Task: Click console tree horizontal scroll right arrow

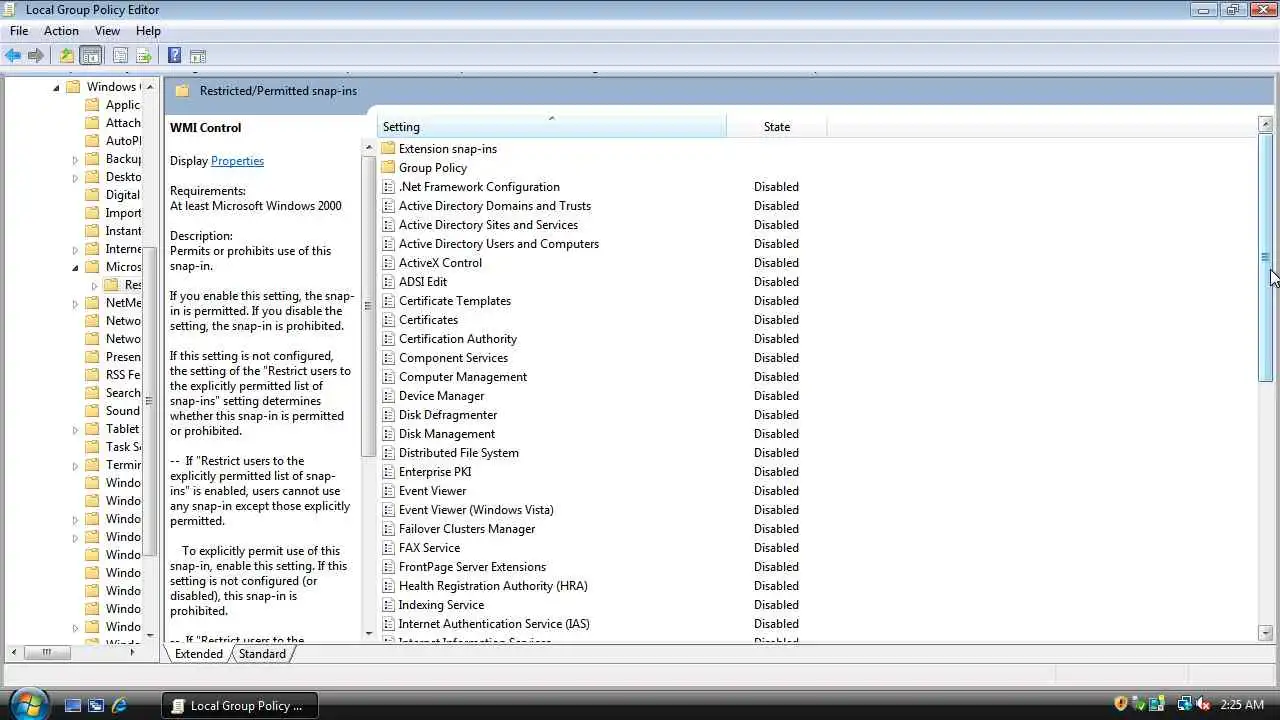Action: coord(133,652)
